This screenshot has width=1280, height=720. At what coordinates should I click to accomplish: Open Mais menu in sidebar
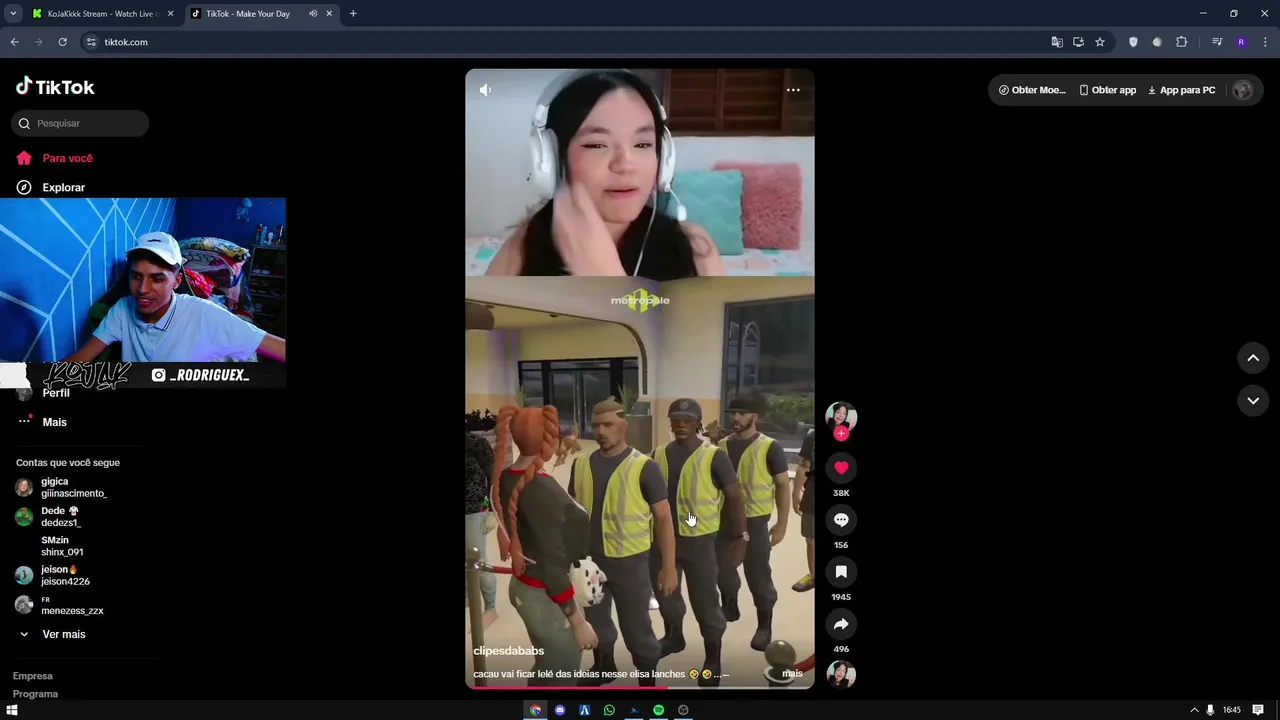click(54, 422)
